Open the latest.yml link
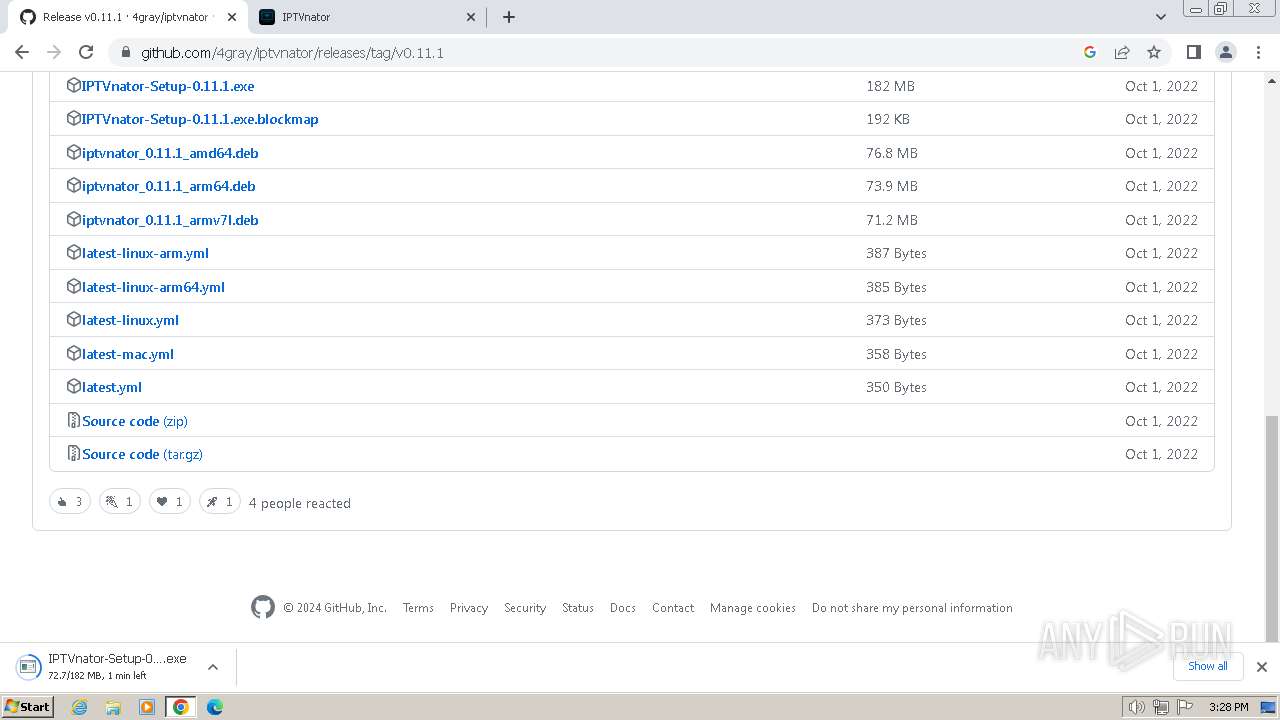The width and height of the screenshot is (1280, 720). [112, 387]
